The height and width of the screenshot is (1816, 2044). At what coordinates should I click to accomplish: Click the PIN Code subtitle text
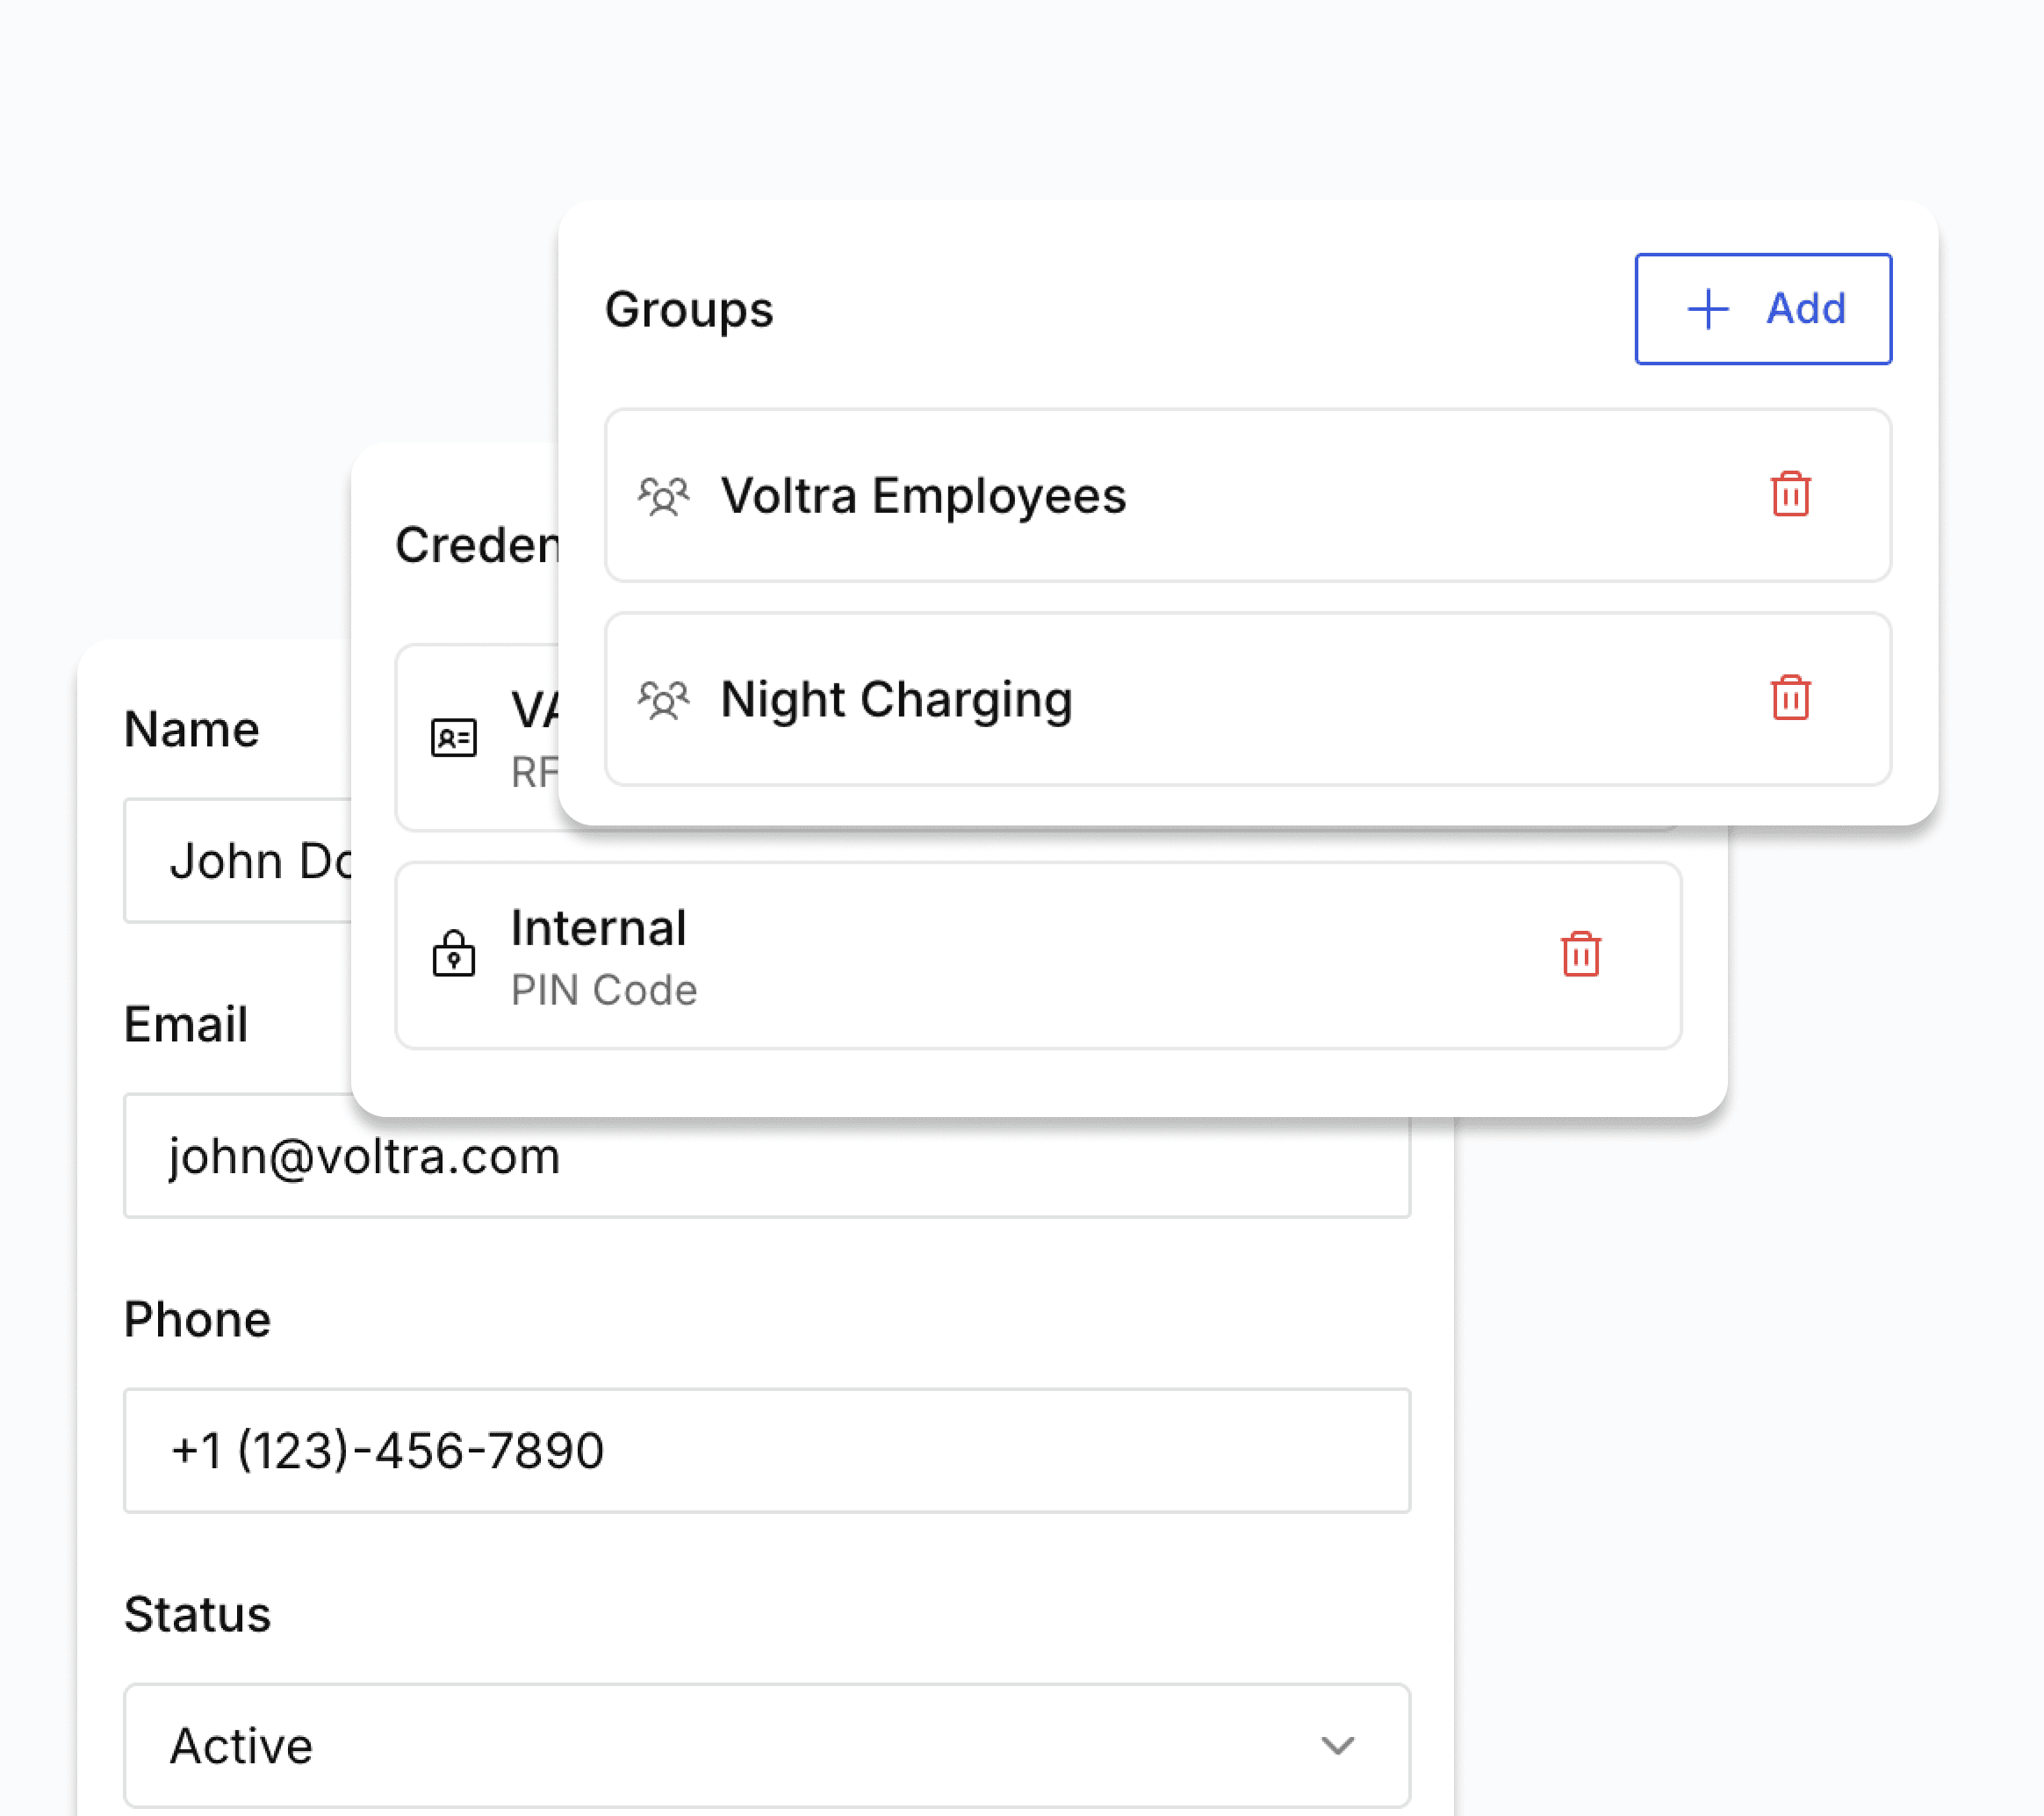point(604,990)
